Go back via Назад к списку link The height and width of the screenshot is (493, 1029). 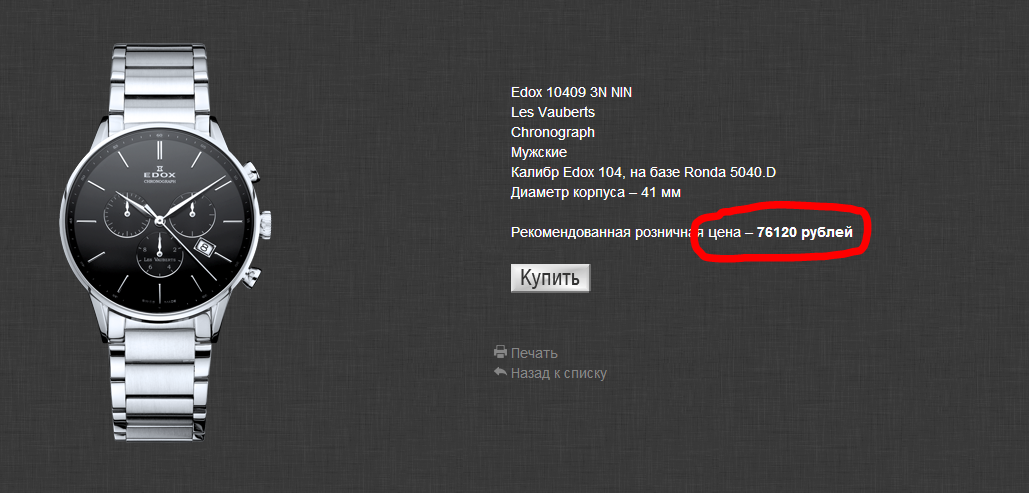tap(558, 373)
